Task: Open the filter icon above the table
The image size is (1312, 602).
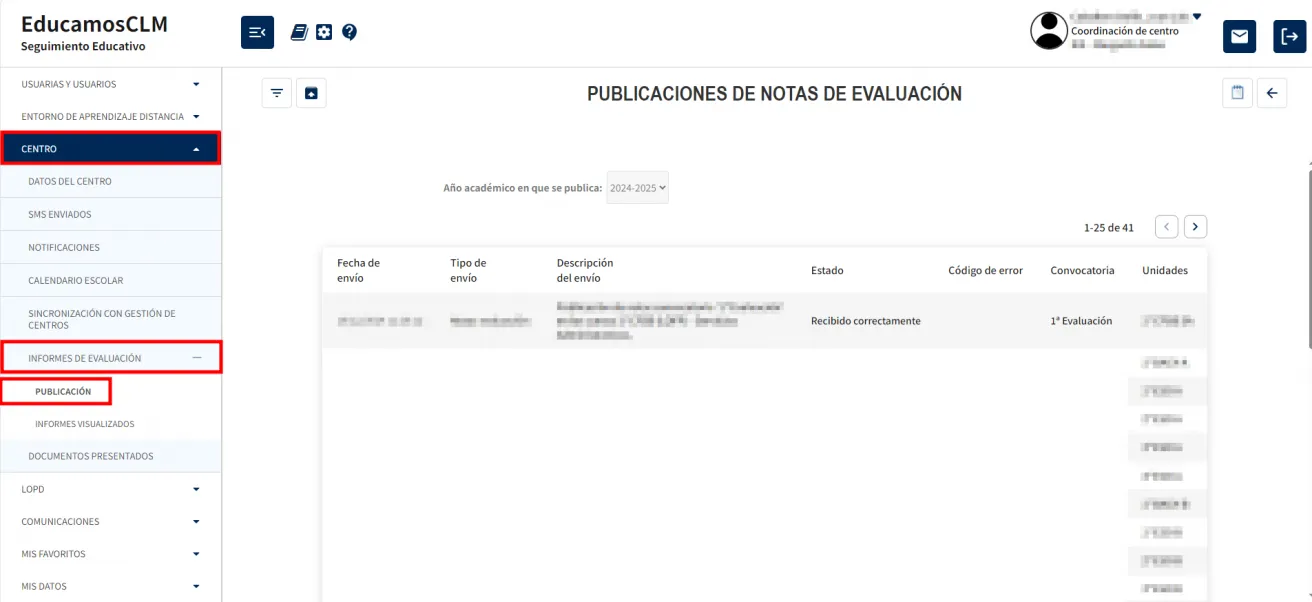Action: coord(276,92)
